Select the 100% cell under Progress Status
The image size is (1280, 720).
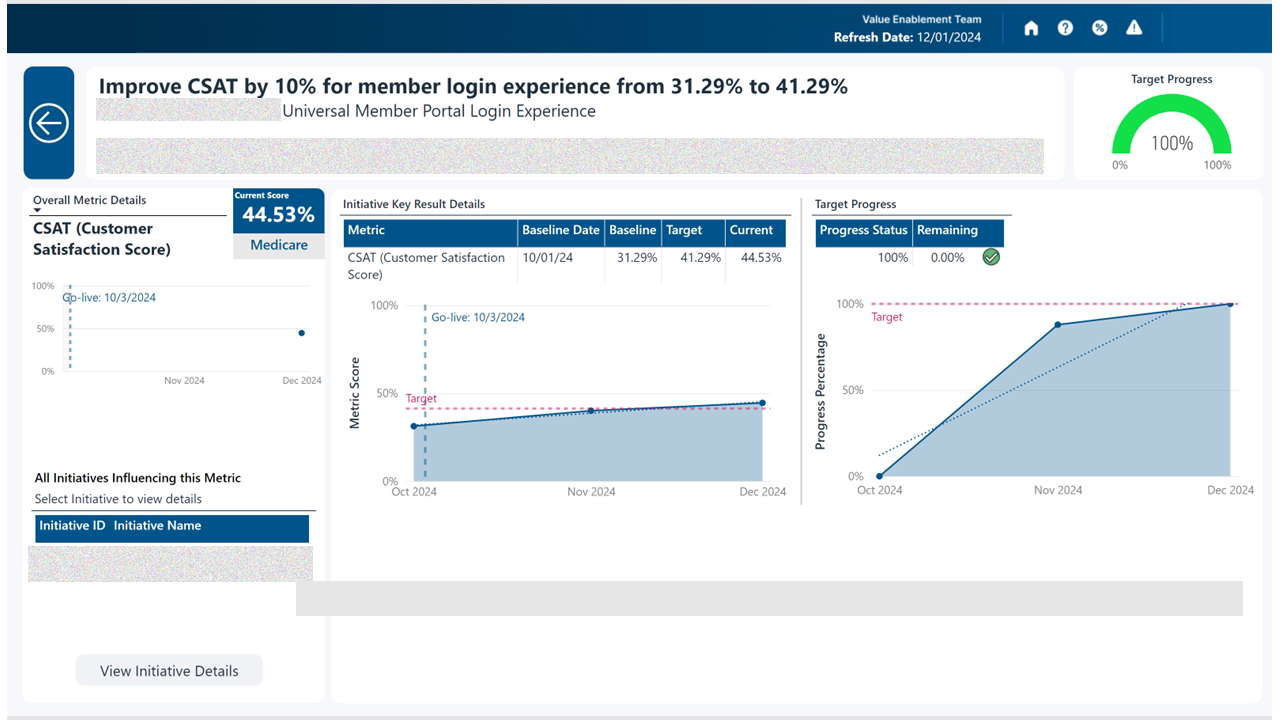click(x=893, y=258)
